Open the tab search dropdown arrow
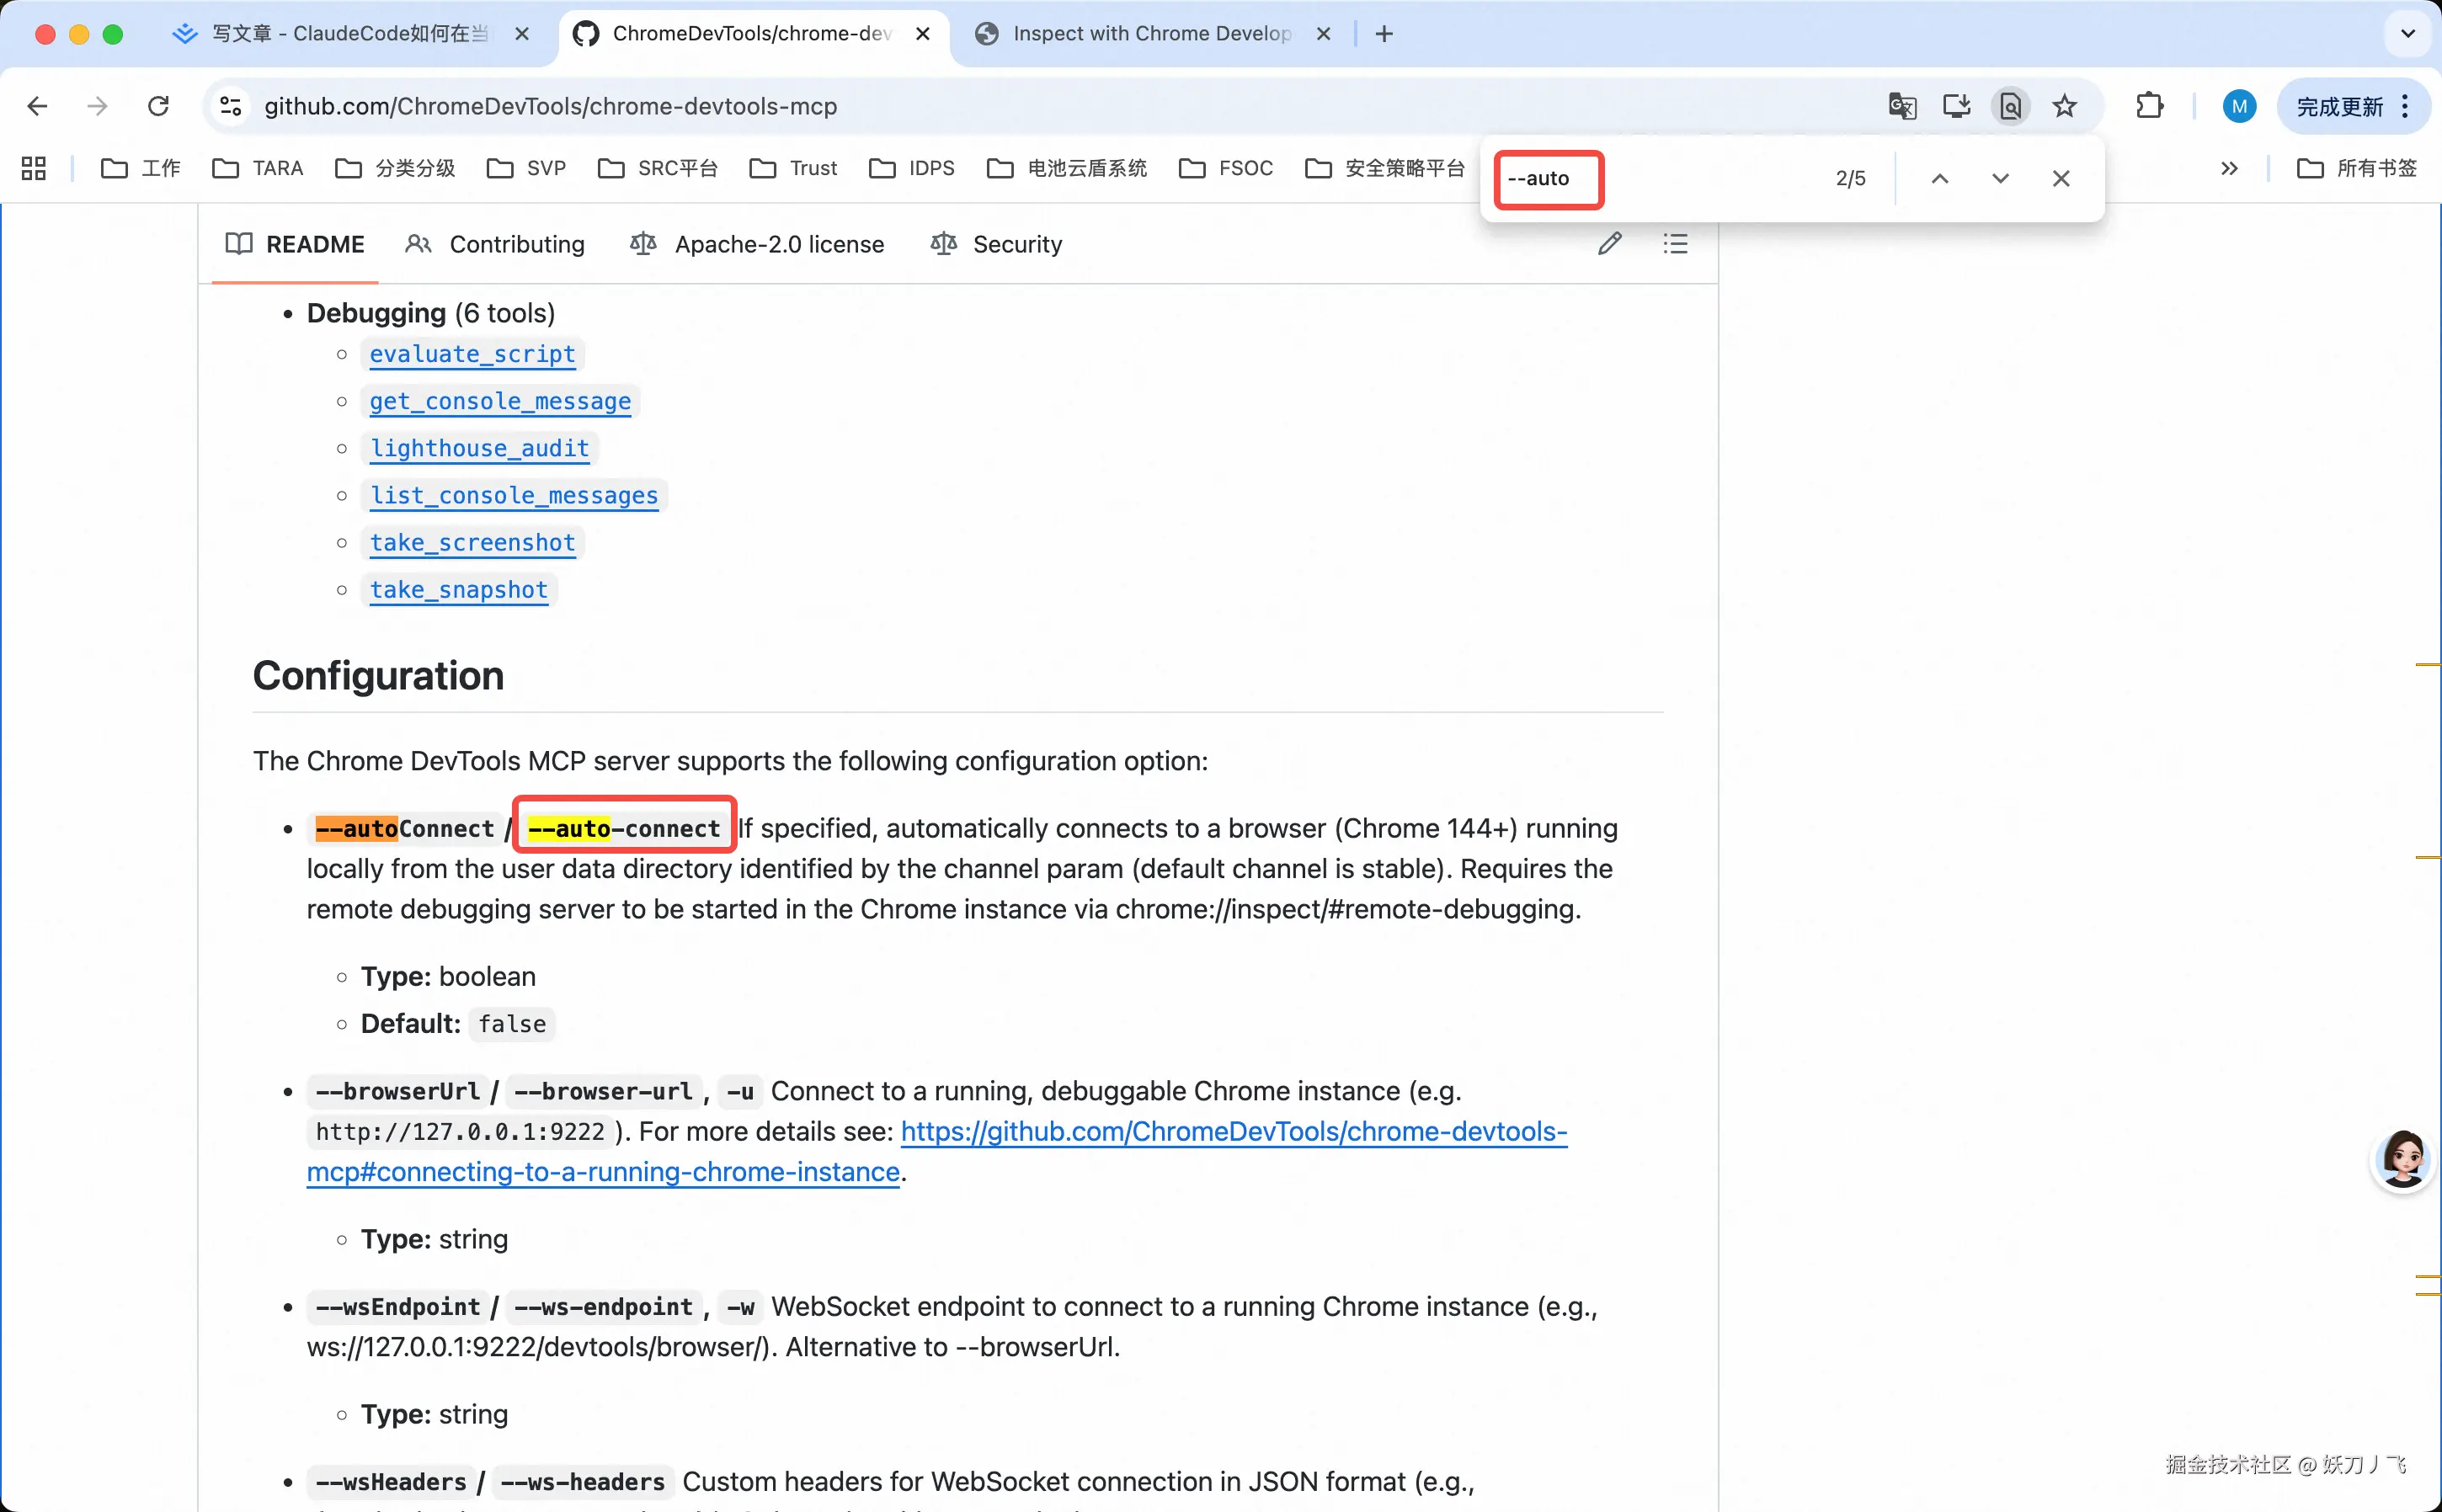Image resolution: width=2442 pixels, height=1512 pixels. click(2407, 34)
